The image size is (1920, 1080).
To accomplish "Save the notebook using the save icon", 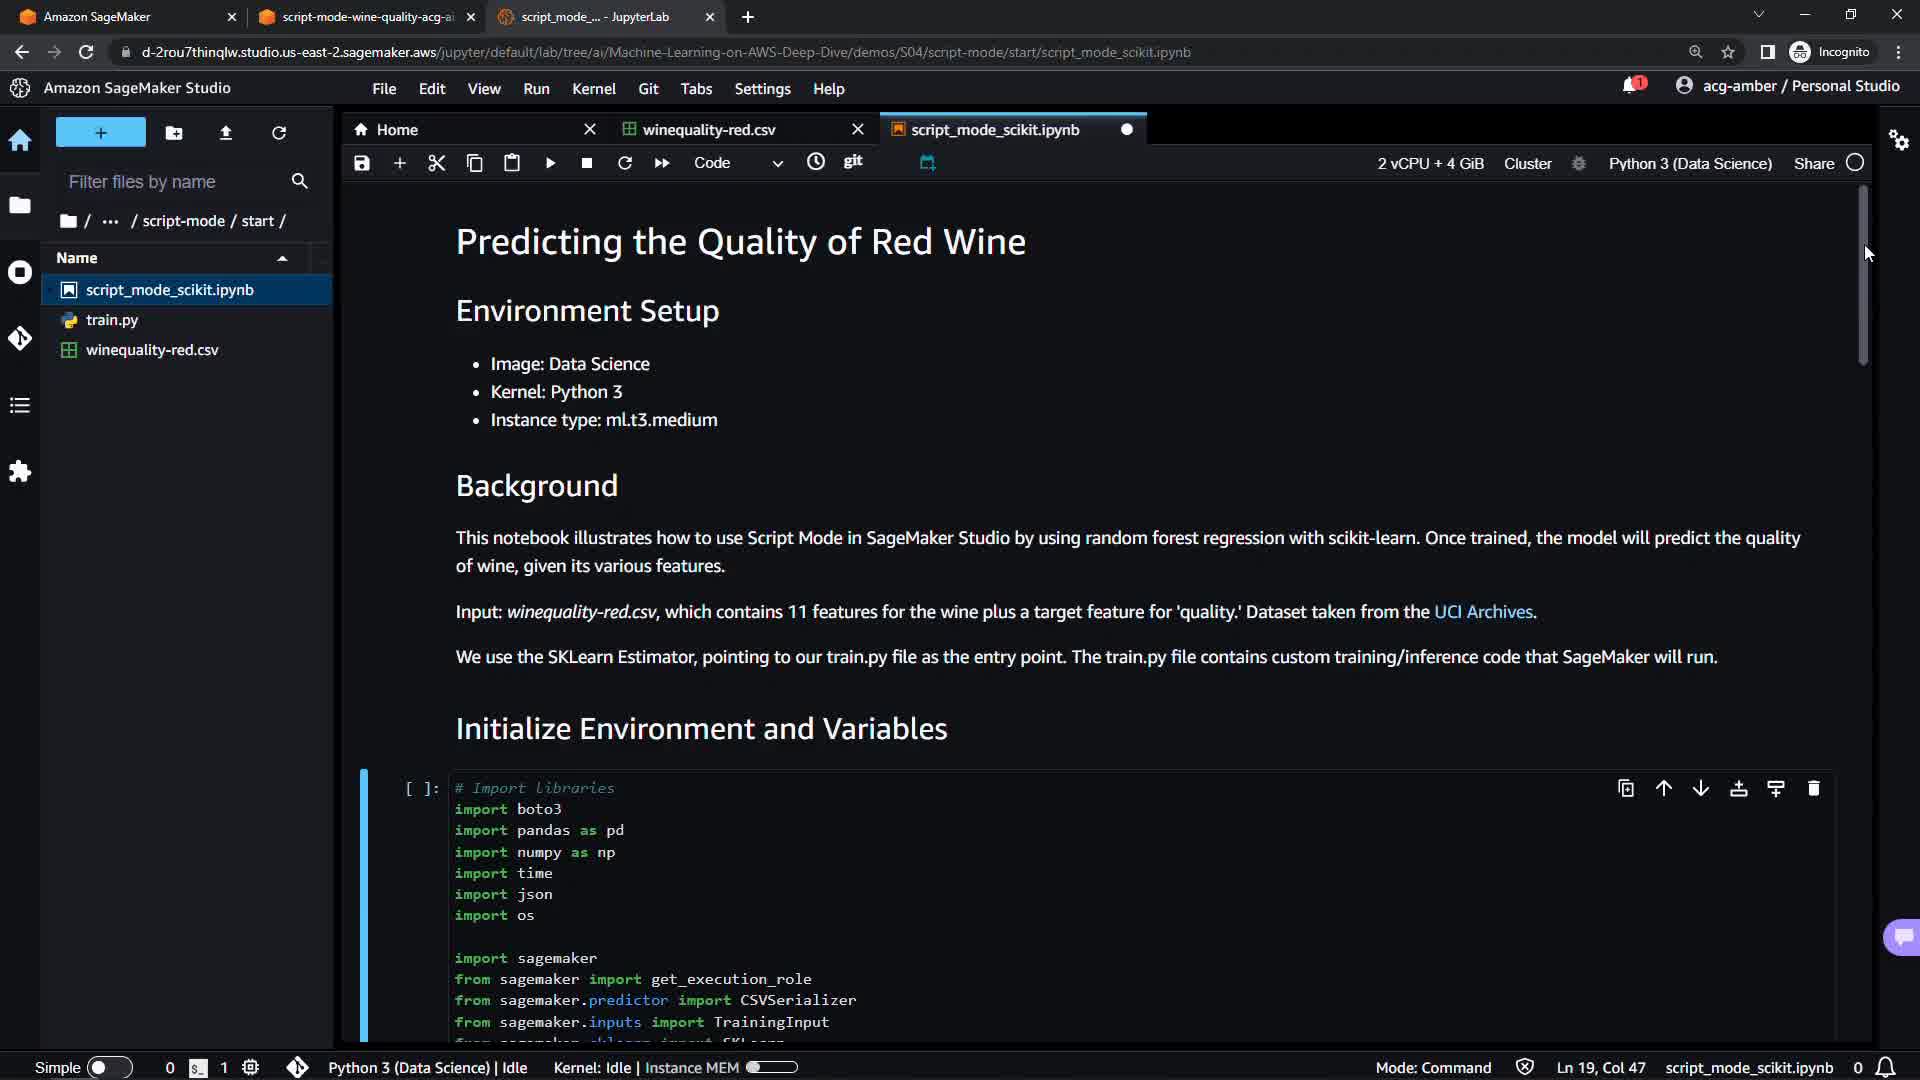I will point(362,163).
